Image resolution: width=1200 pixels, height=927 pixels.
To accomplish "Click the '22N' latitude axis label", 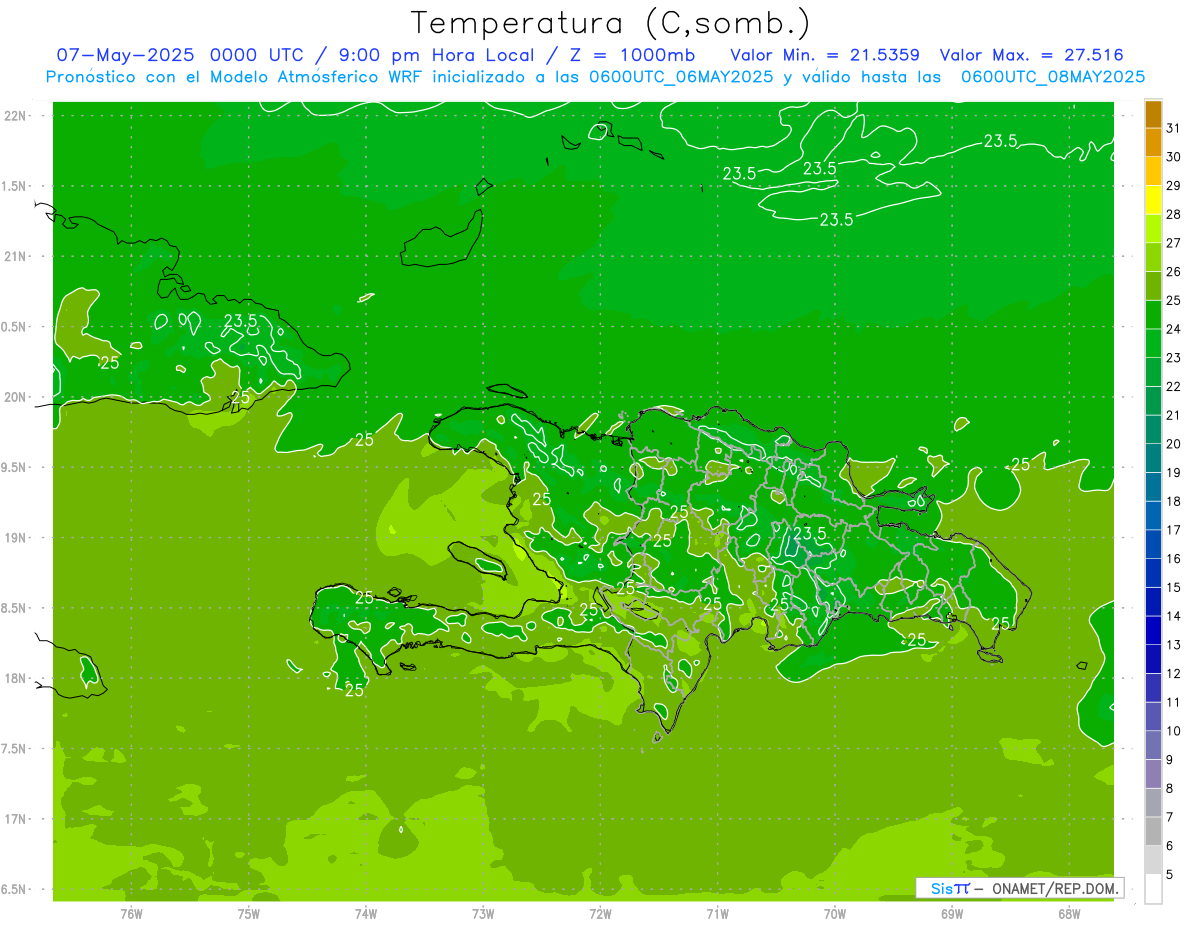I will point(15,116).
